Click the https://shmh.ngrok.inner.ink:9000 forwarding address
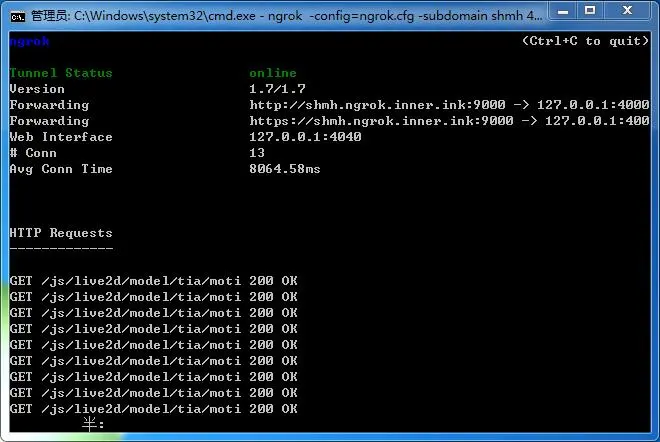The image size is (660, 442). [x=381, y=121]
